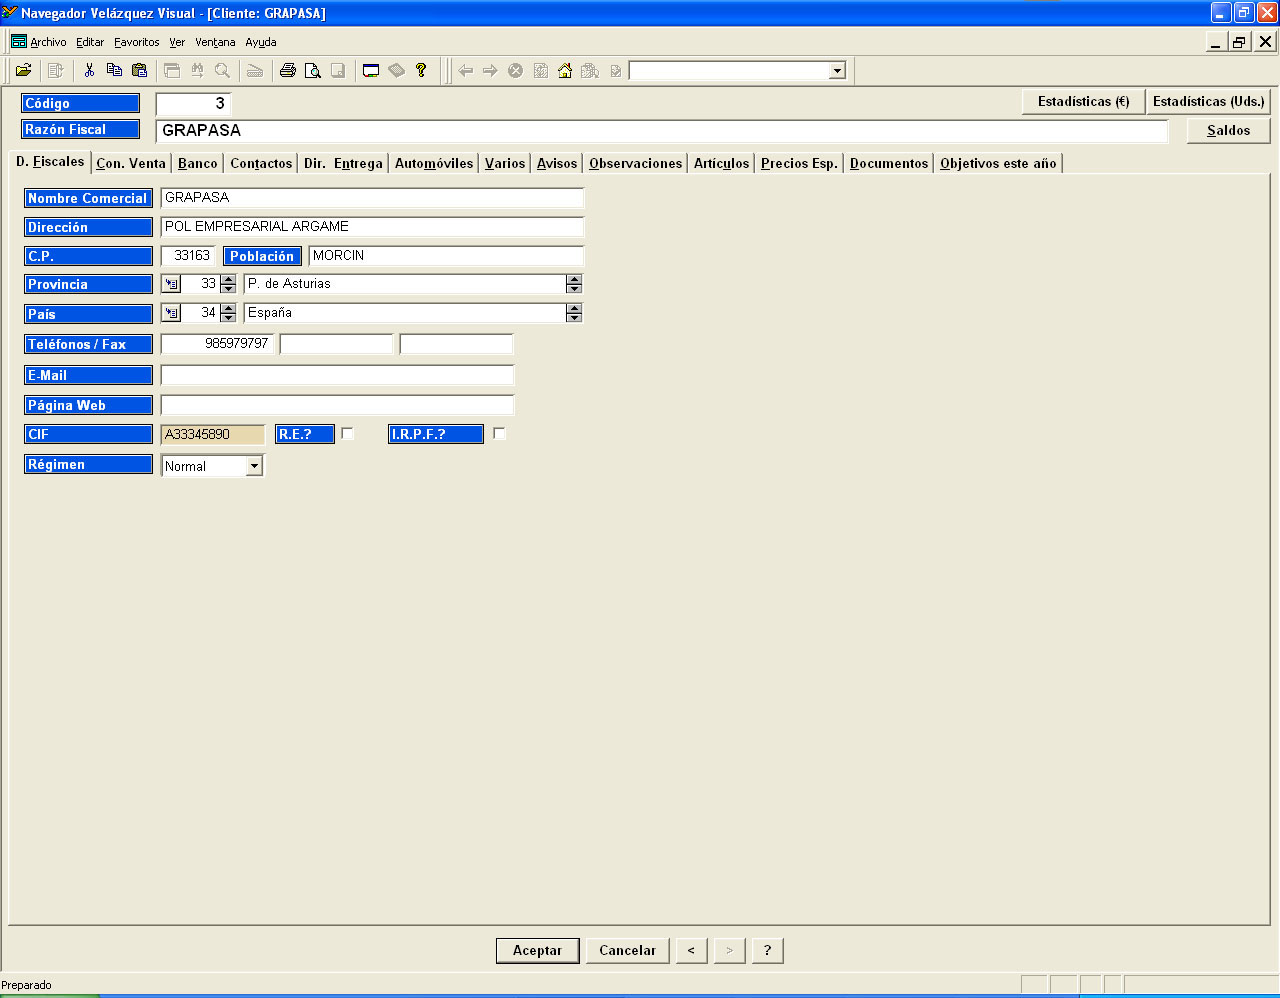The height and width of the screenshot is (998, 1280).
Task: Click the P. de Asturias list spinner
Action: pos(574,284)
